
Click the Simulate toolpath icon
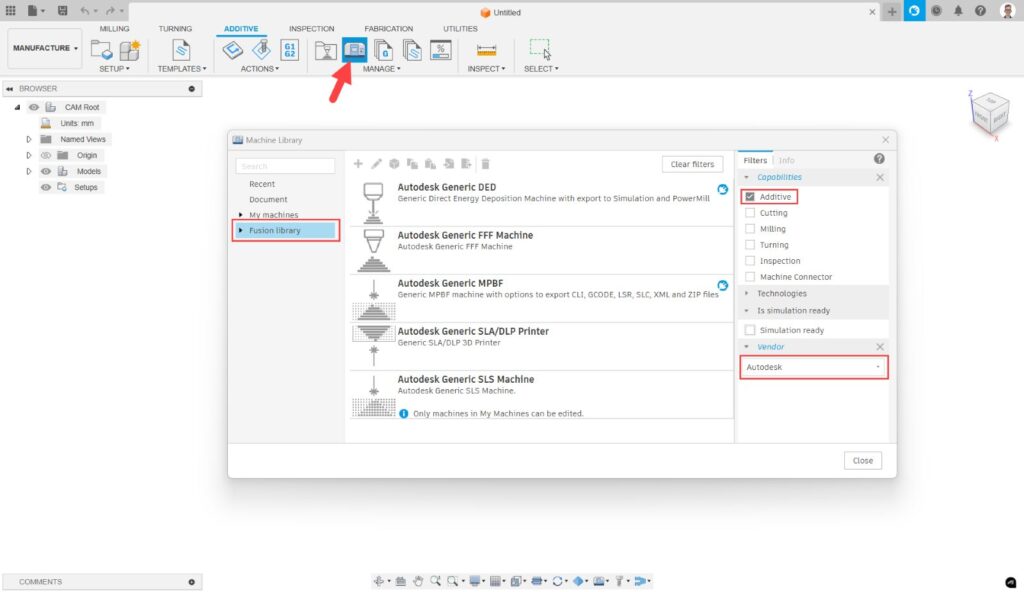[x=261, y=50]
